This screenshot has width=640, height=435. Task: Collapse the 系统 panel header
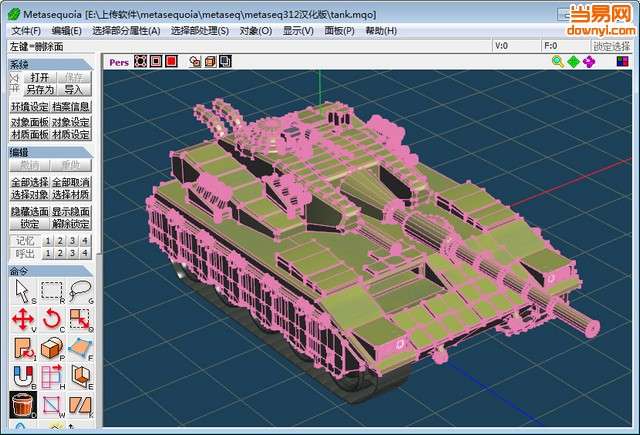[49, 64]
